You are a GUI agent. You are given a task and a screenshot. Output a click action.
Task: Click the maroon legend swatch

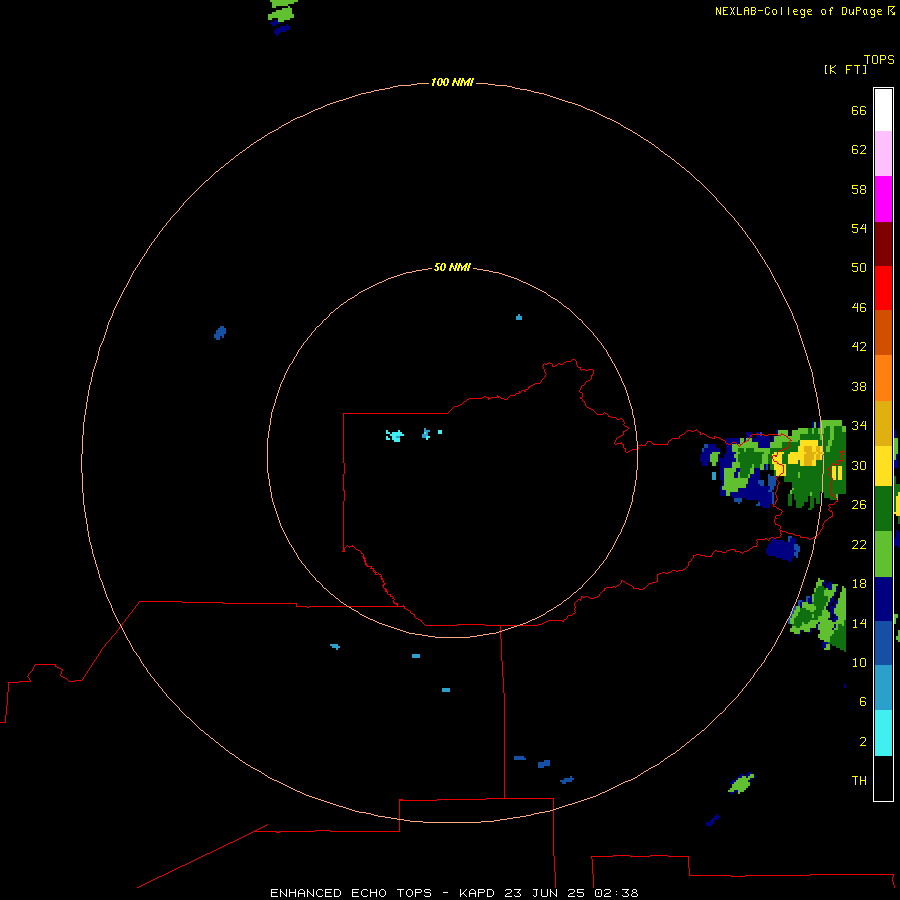[883, 243]
